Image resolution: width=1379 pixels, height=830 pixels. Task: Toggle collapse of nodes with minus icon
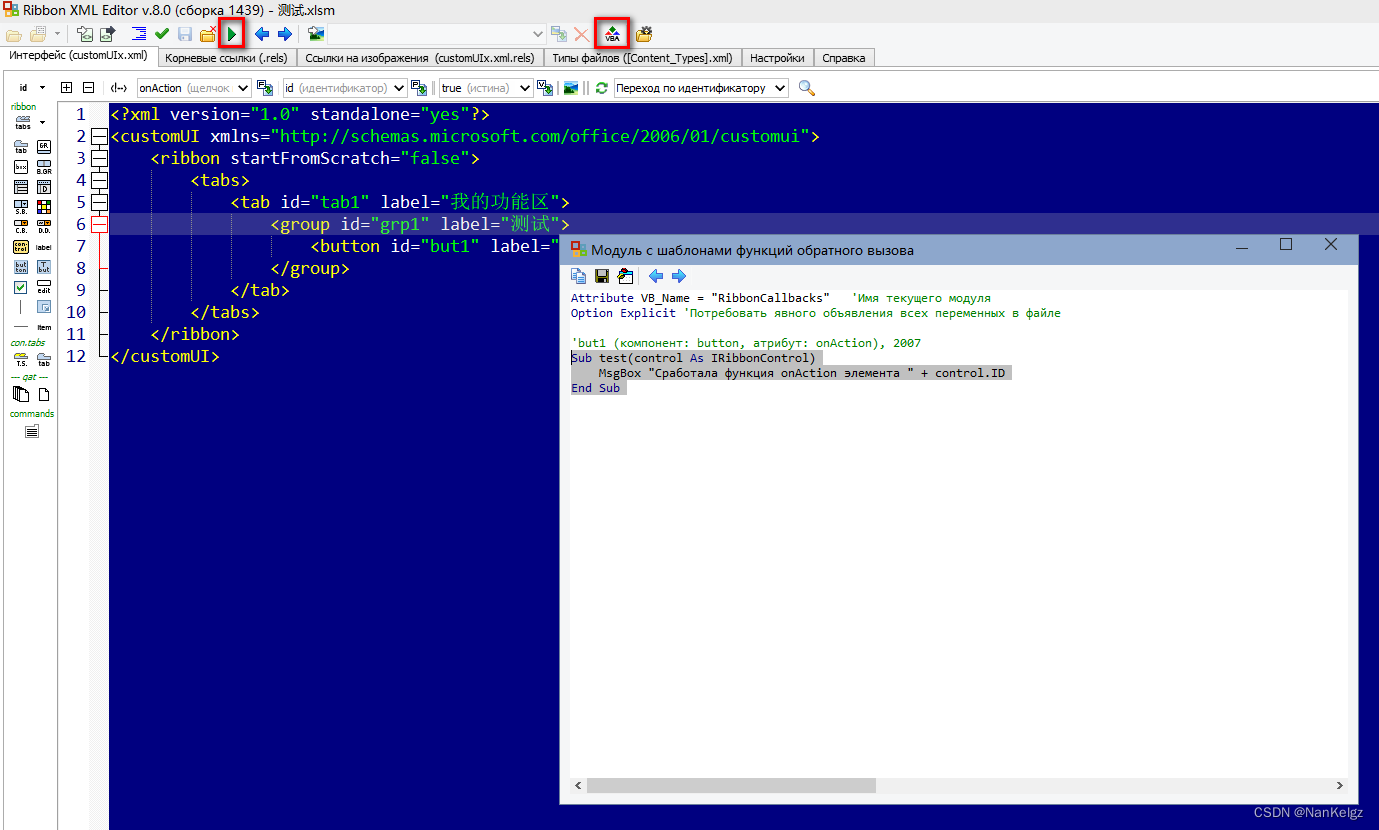point(89,87)
